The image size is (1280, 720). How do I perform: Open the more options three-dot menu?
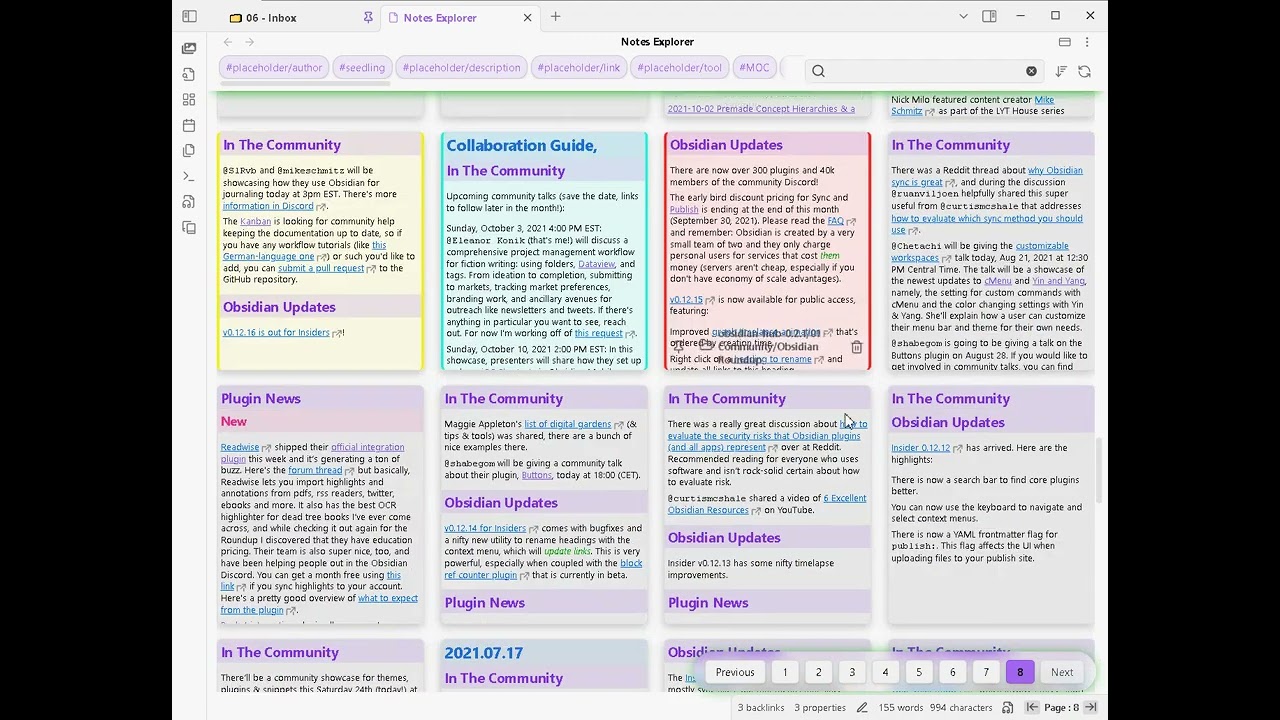coord(1087,42)
